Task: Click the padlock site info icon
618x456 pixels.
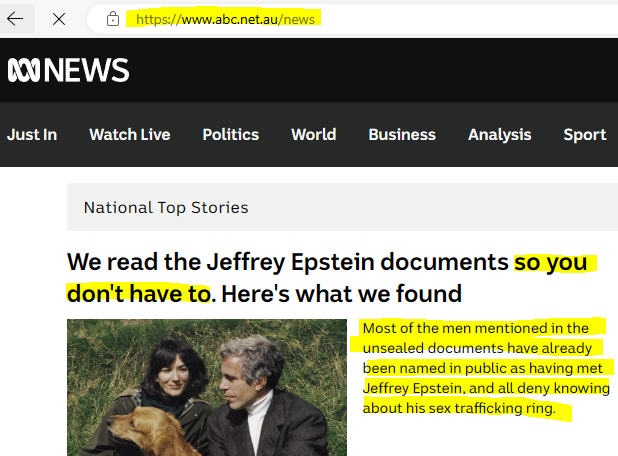Action: click(x=113, y=19)
